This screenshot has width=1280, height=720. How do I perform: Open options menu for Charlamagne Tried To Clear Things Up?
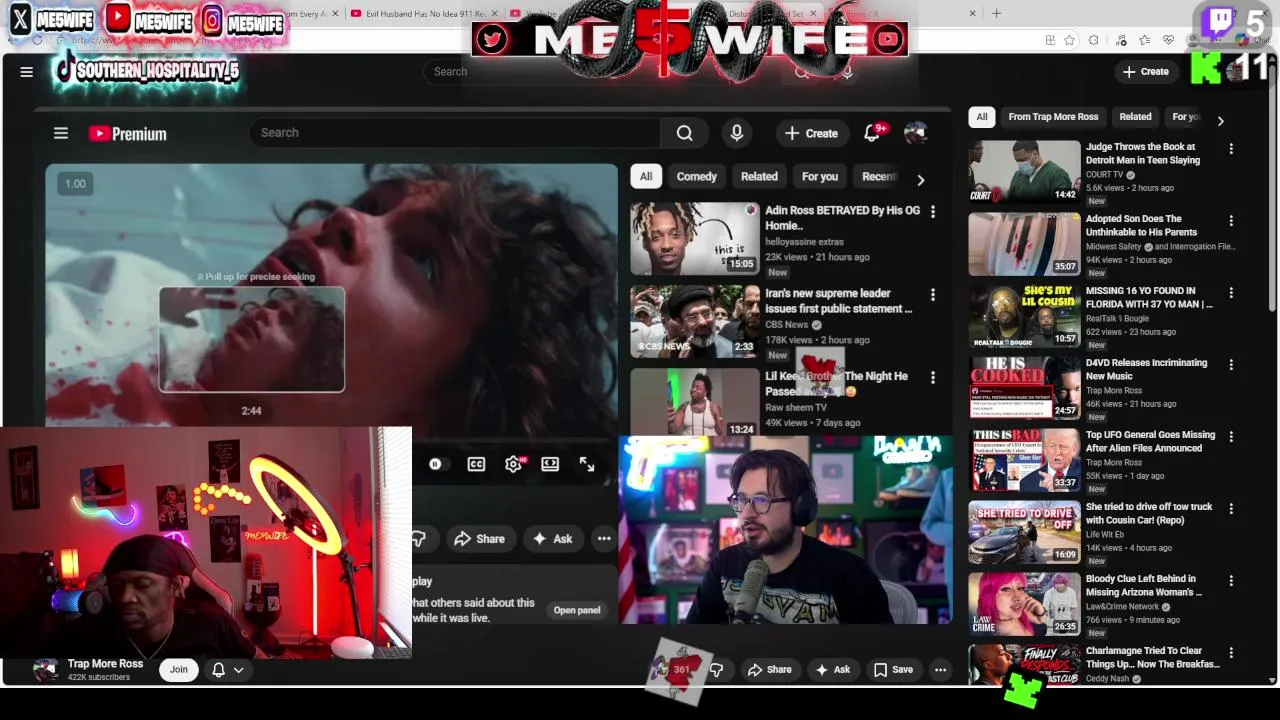pyautogui.click(x=1231, y=653)
